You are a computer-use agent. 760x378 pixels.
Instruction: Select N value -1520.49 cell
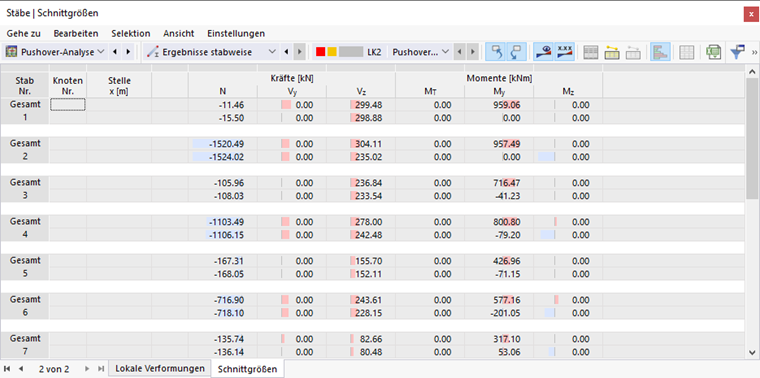[223, 144]
